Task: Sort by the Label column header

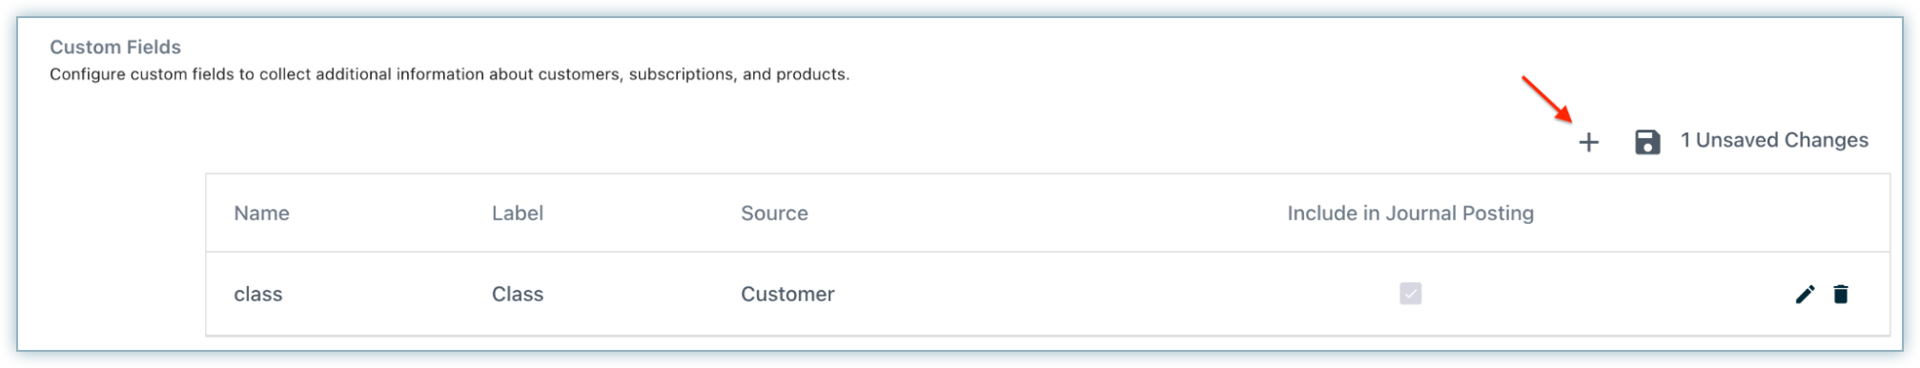Action: (x=517, y=213)
